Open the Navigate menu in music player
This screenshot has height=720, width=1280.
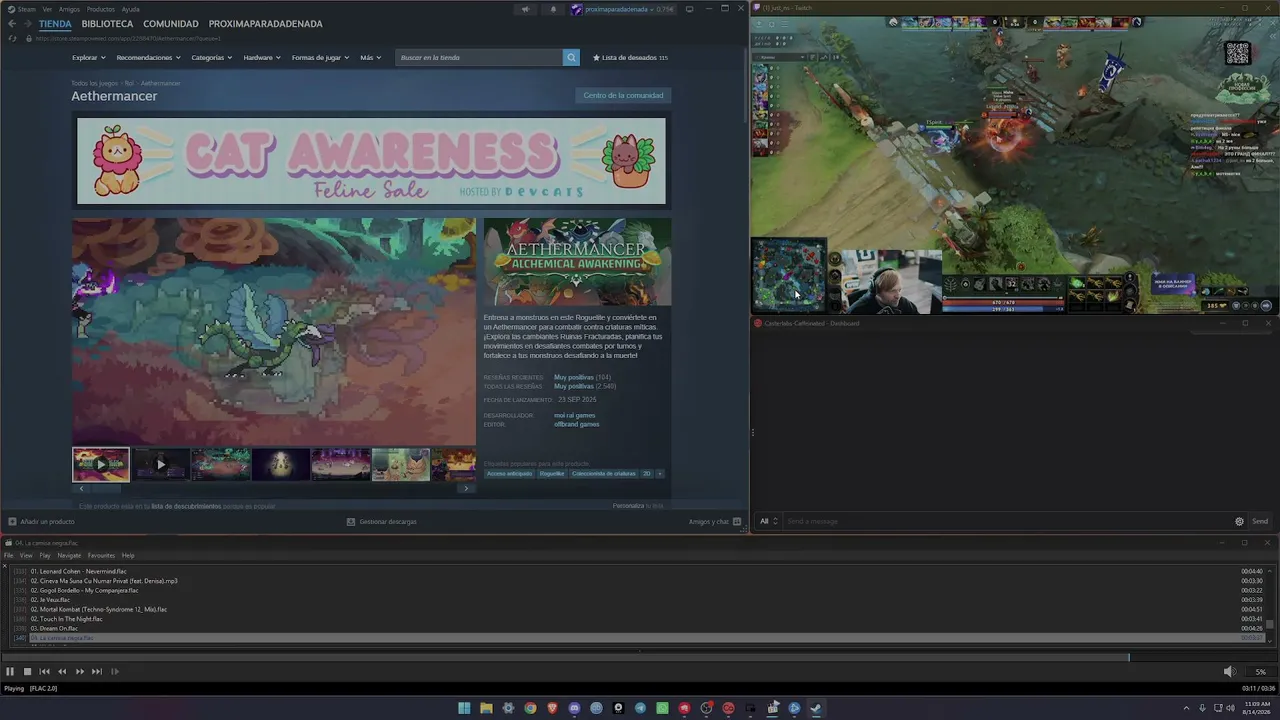point(69,556)
